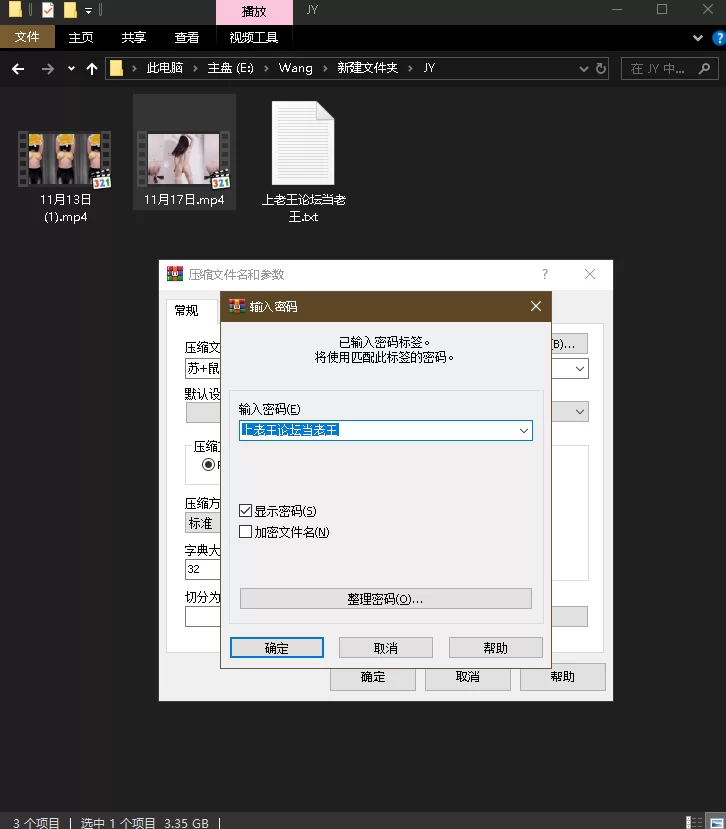Open the 查看 ribbon tab

187,38
